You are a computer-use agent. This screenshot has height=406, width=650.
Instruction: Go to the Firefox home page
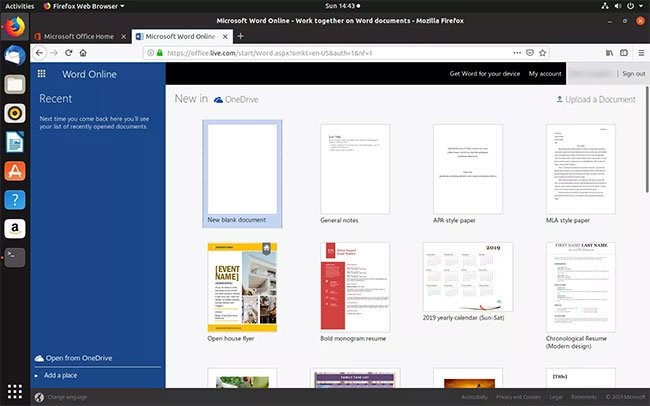[x=83, y=53]
